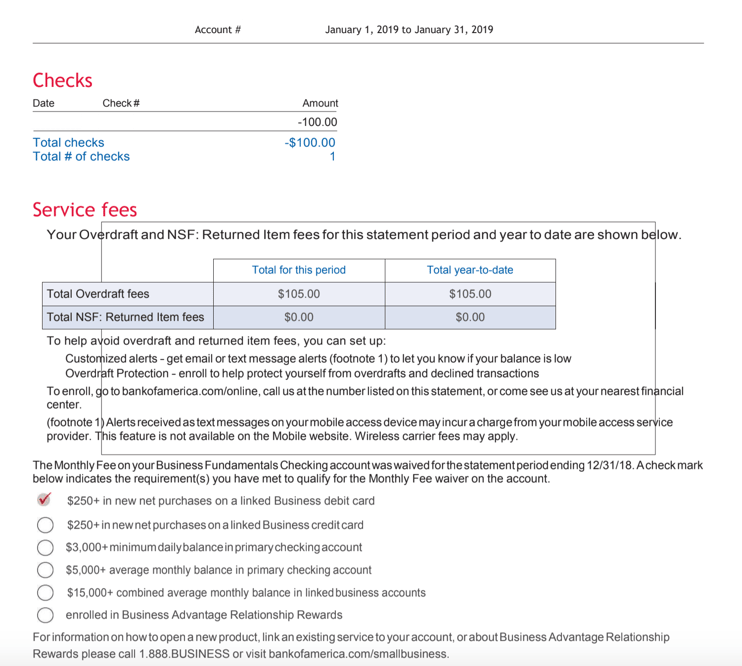Click the Total NSF: Returned Item fees label

point(125,317)
